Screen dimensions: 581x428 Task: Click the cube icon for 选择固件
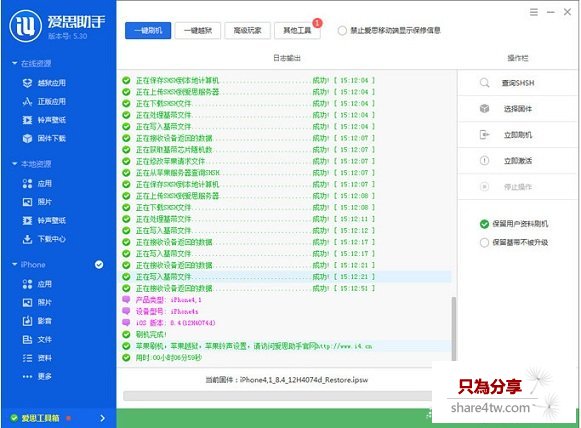485,109
